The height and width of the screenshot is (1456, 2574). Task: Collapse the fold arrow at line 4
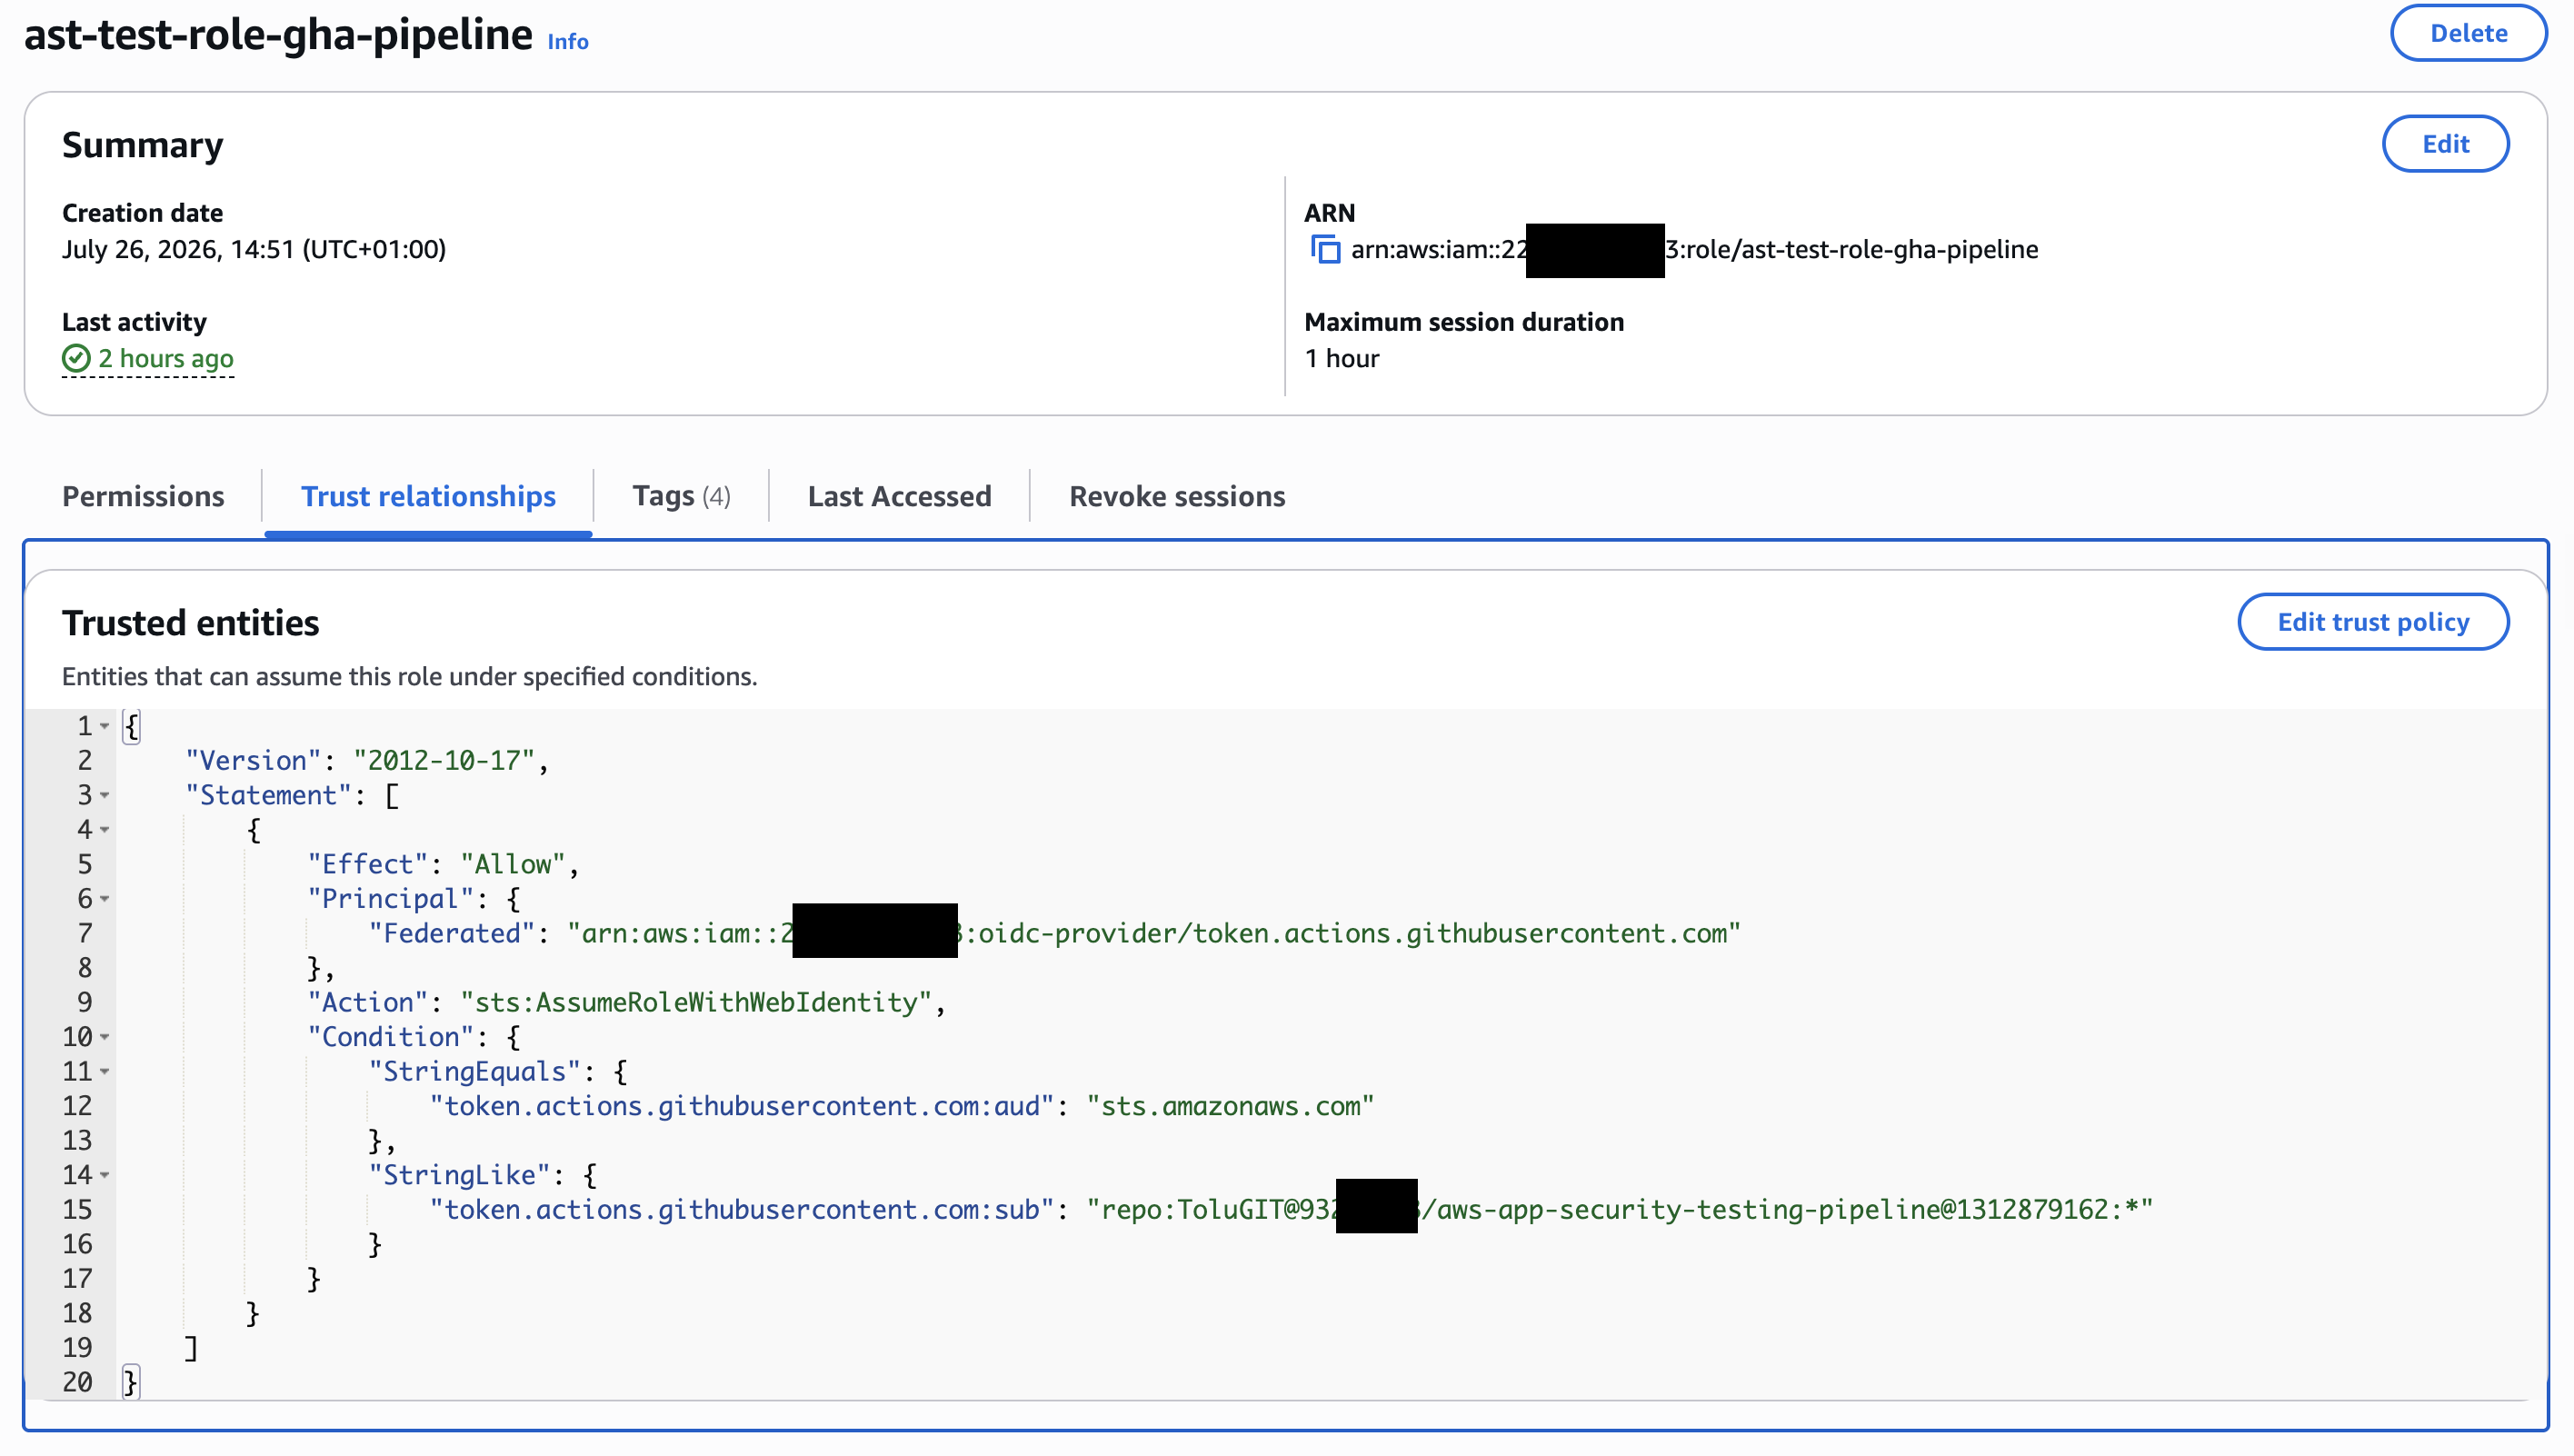[x=105, y=830]
